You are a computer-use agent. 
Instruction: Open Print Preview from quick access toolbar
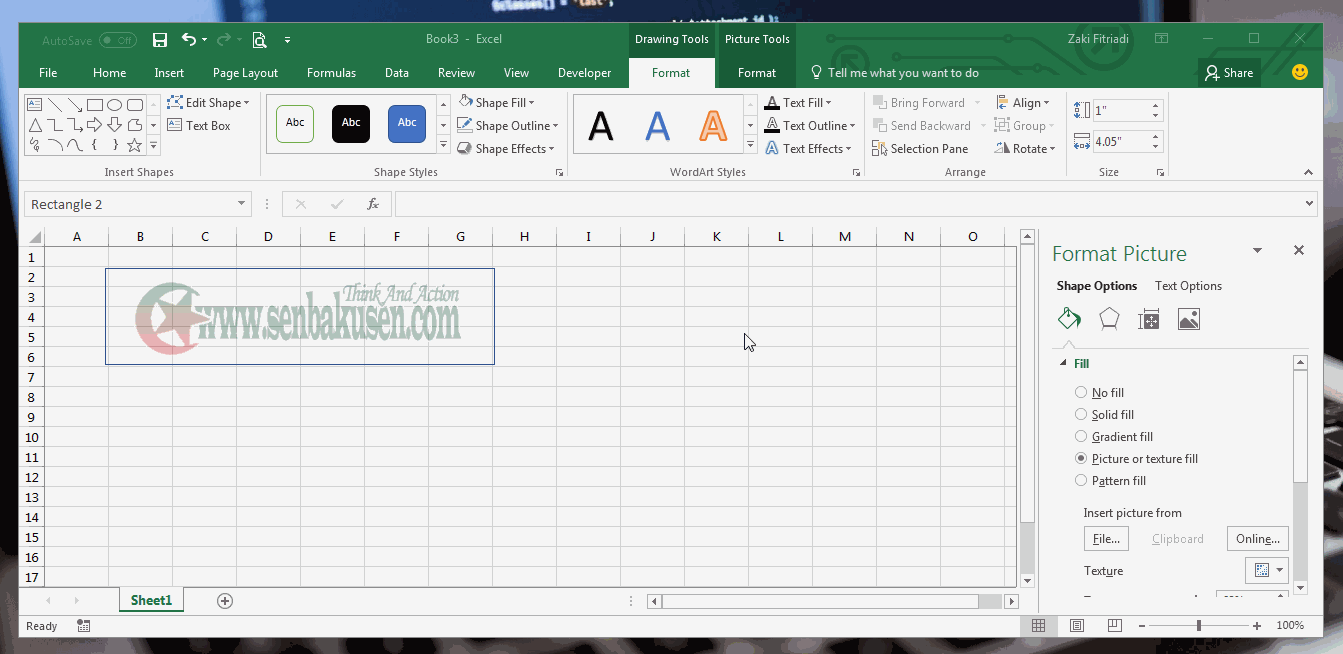click(x=259, y=40)
